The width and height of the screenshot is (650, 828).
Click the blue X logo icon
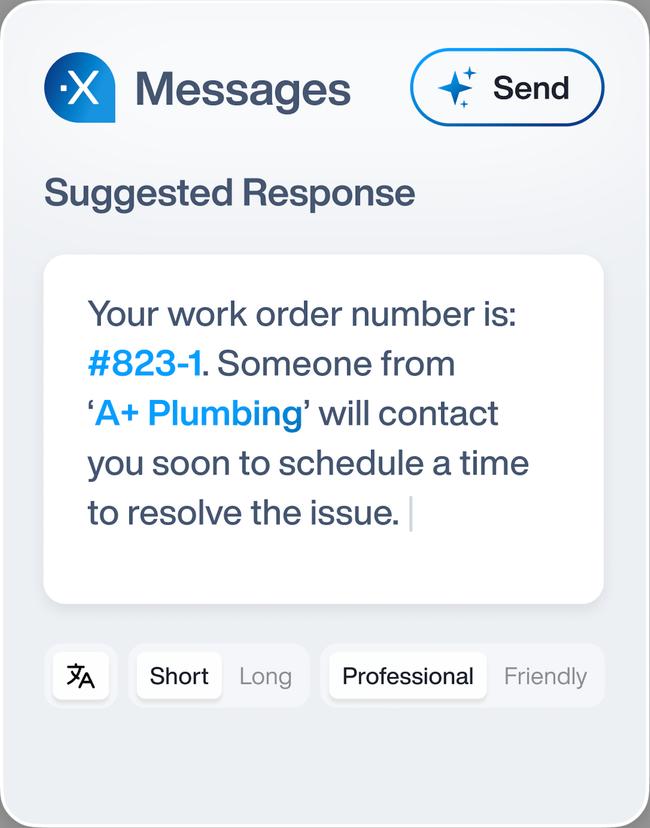[x=79, y=89]
